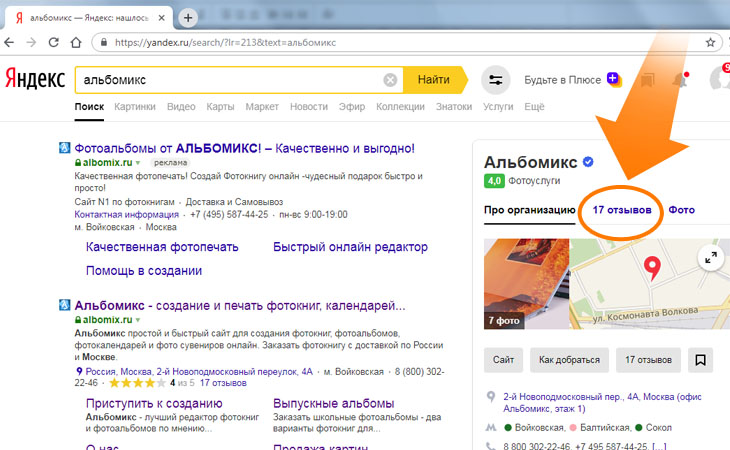Click the Яндекс logo
Screen dimensions: 730x450
pos(35,79)
